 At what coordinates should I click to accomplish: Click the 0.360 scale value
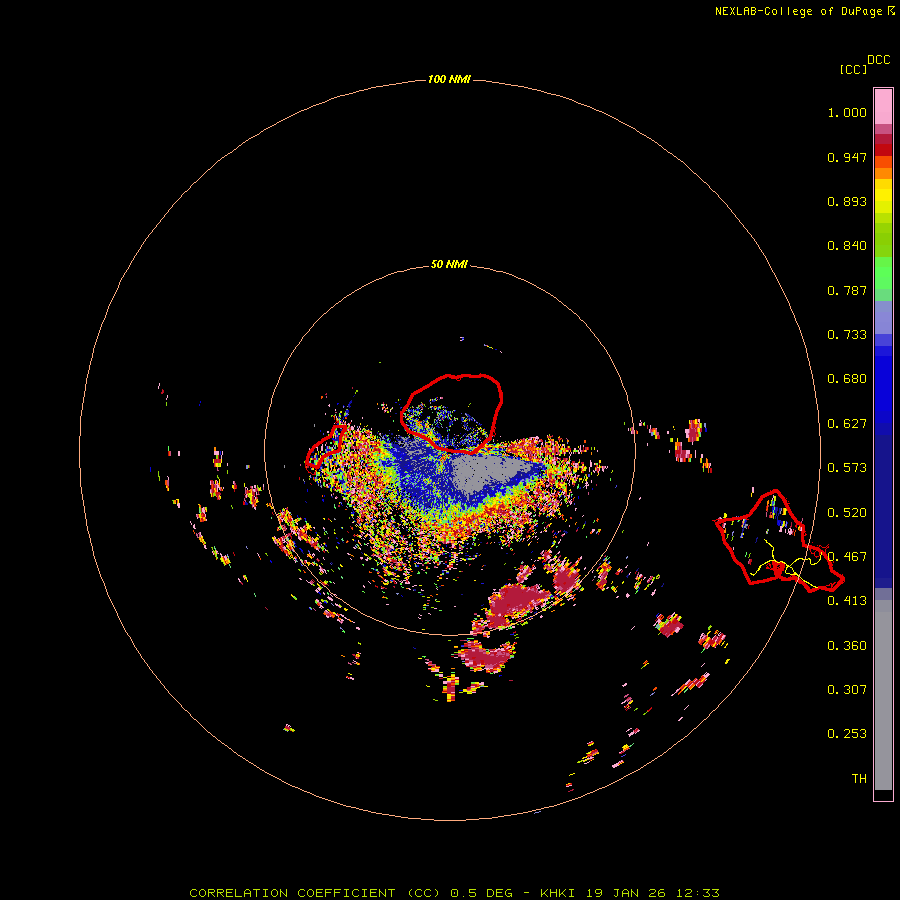(x=847, y=646)
